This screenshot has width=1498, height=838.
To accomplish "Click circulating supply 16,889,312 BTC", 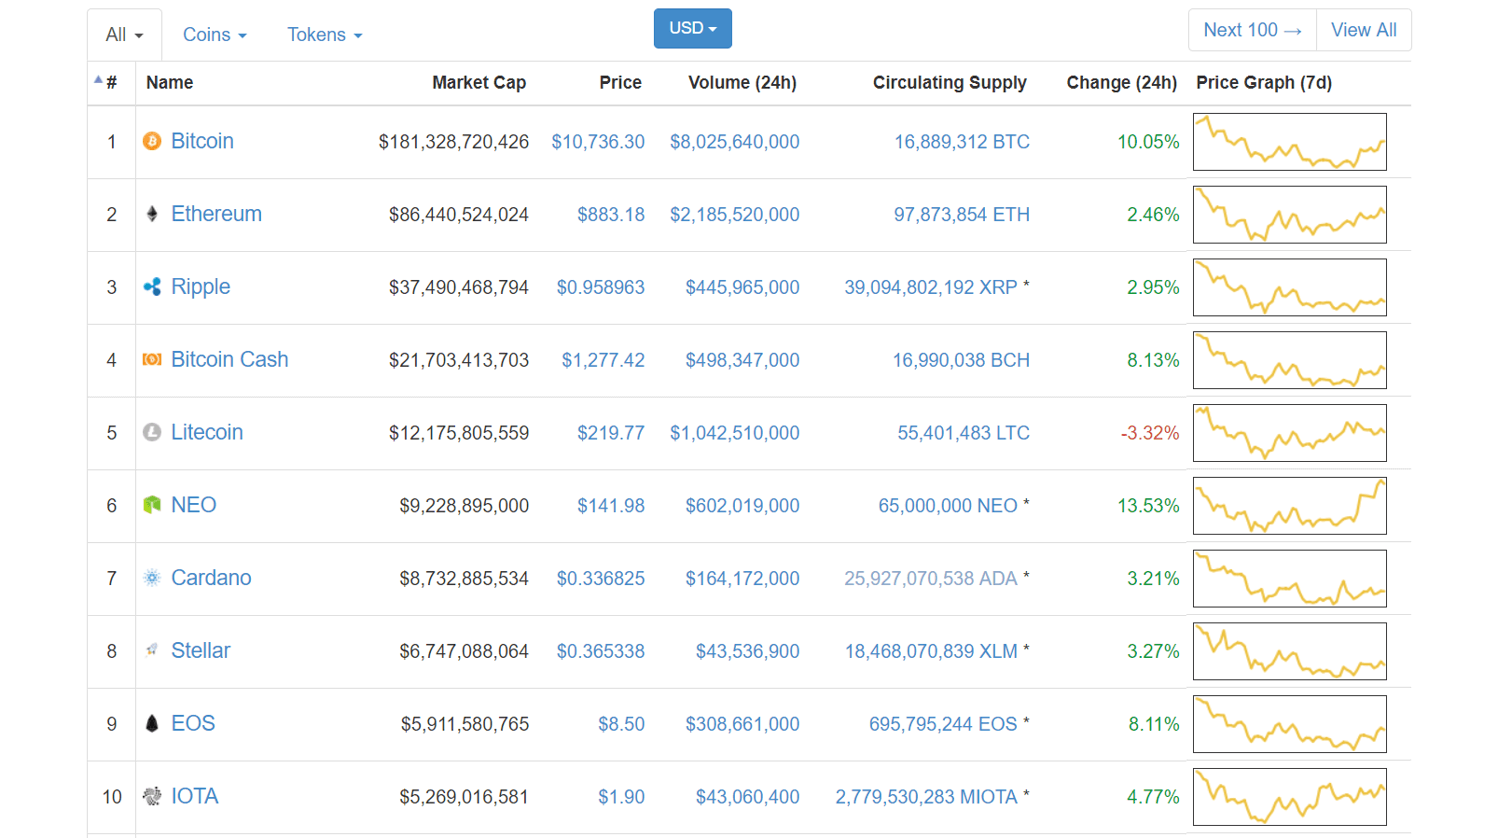I will tap(962, 142).
